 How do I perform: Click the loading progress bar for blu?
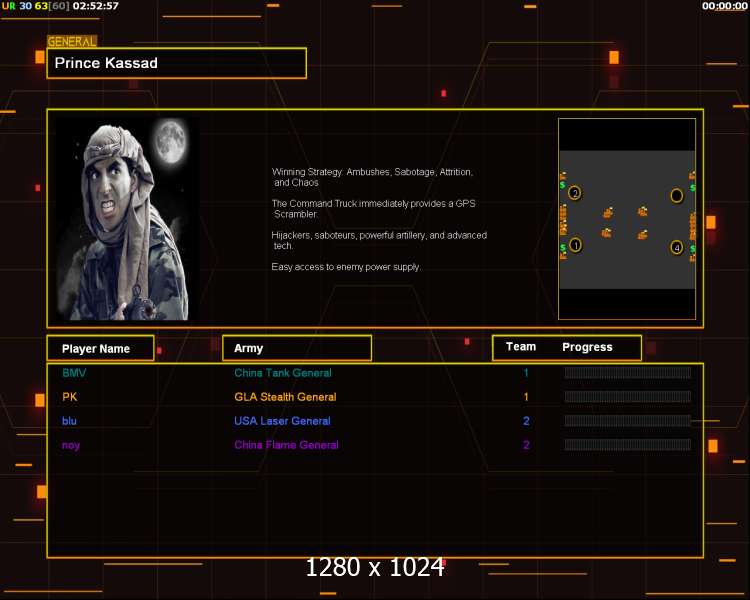click(628, 421)
